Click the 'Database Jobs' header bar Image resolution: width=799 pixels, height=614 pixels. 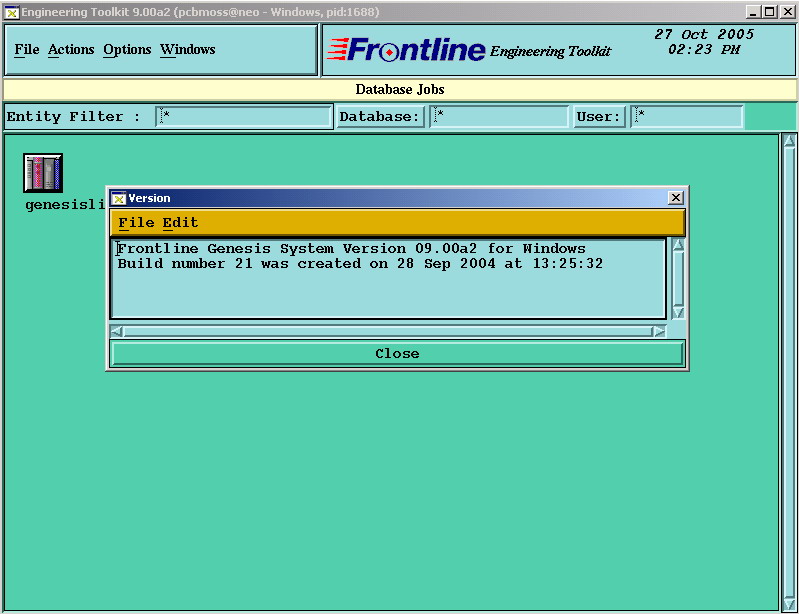pyautogui.click(x=400, y=90)
